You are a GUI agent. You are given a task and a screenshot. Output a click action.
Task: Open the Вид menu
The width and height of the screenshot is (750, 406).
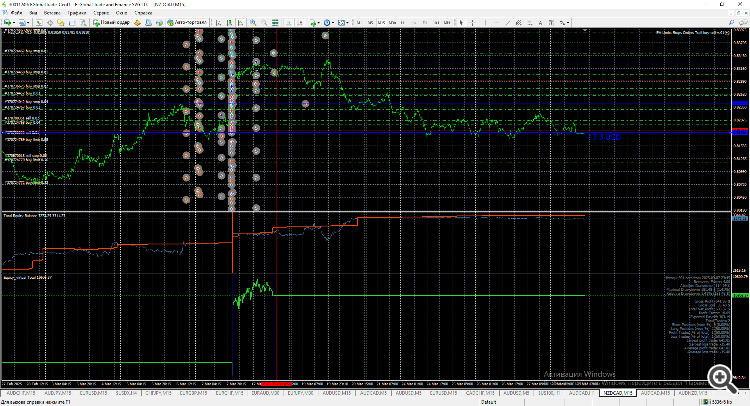tap(33, 13)
